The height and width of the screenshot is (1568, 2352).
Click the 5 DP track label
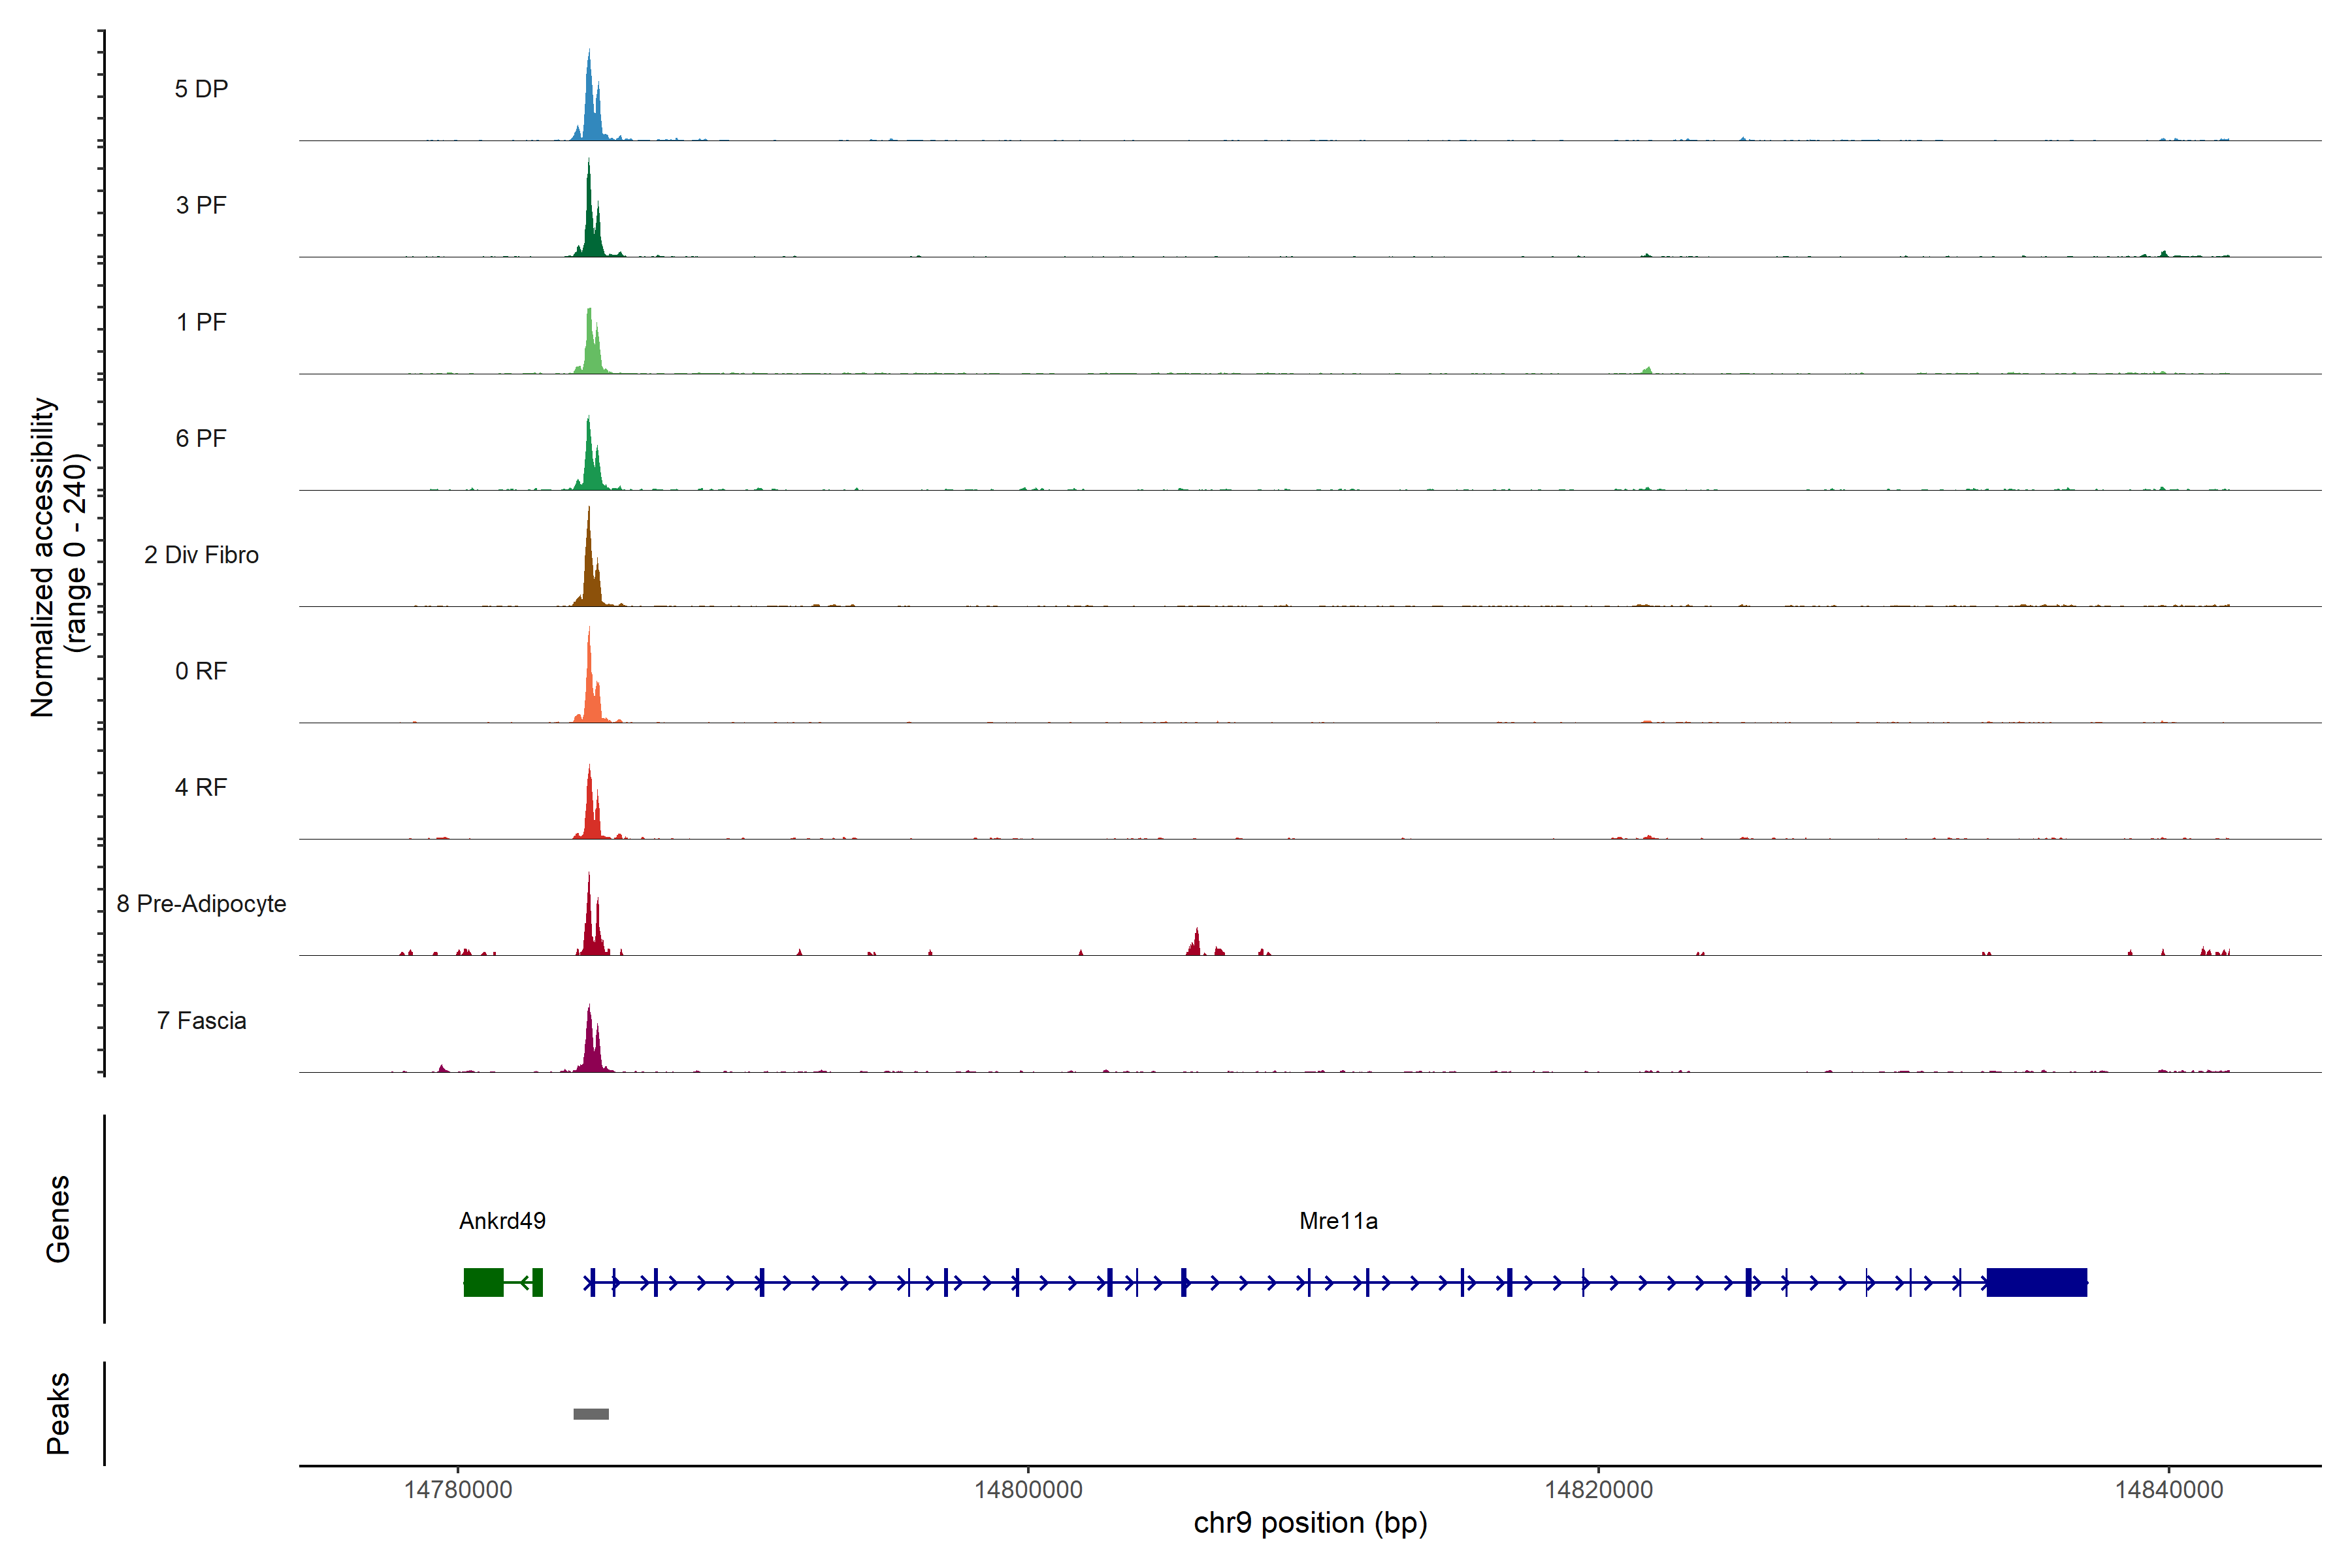201,89
